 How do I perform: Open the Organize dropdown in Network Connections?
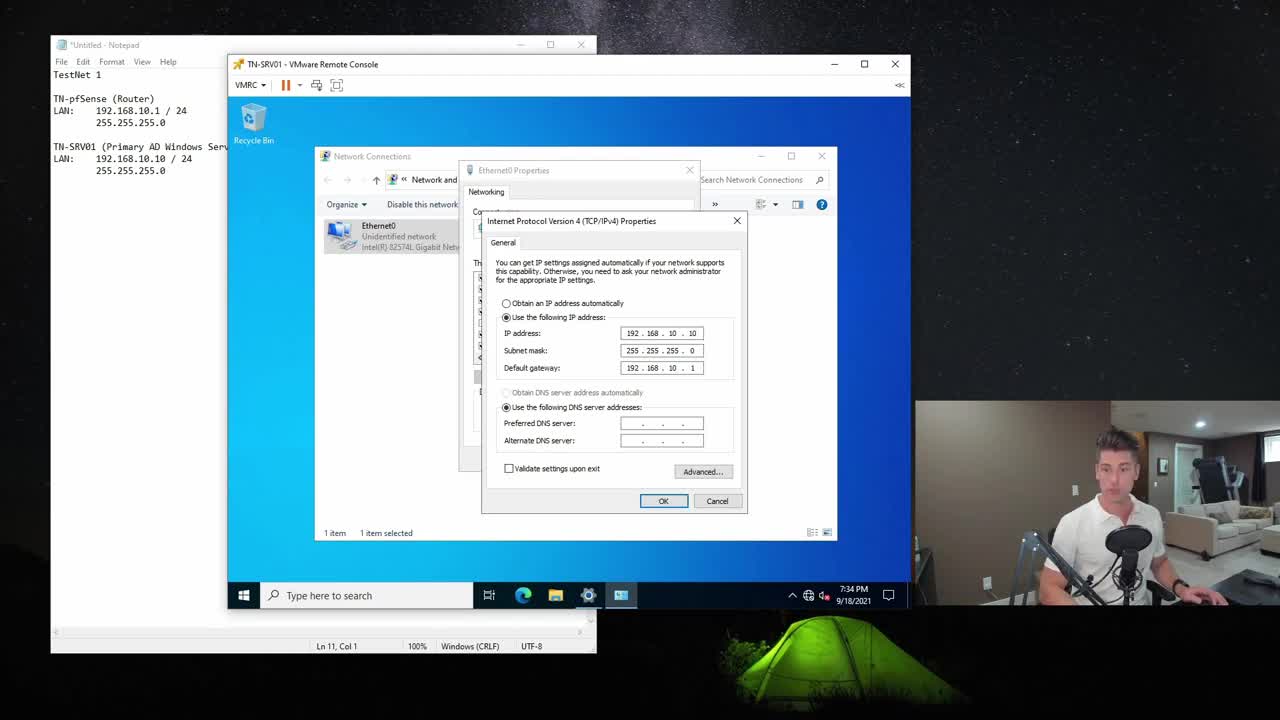346,204
